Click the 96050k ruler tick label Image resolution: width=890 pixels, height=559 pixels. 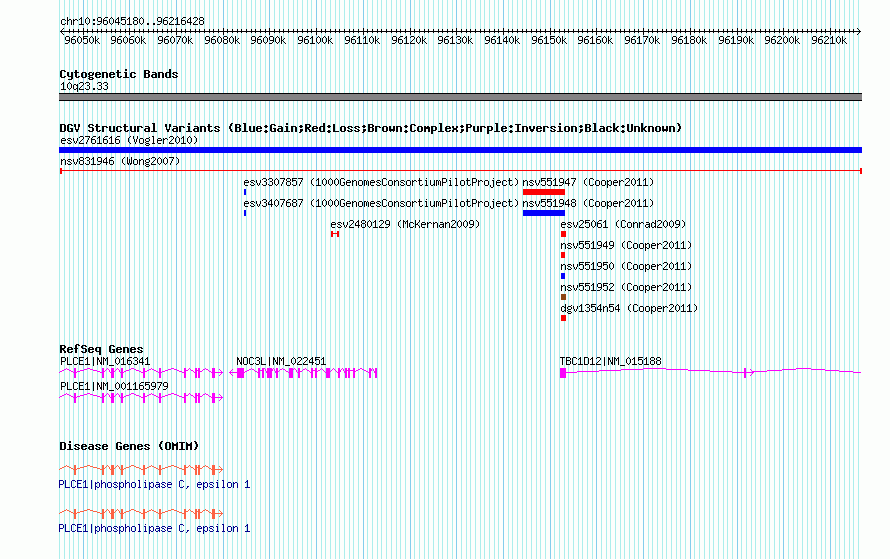coord(82,40)
